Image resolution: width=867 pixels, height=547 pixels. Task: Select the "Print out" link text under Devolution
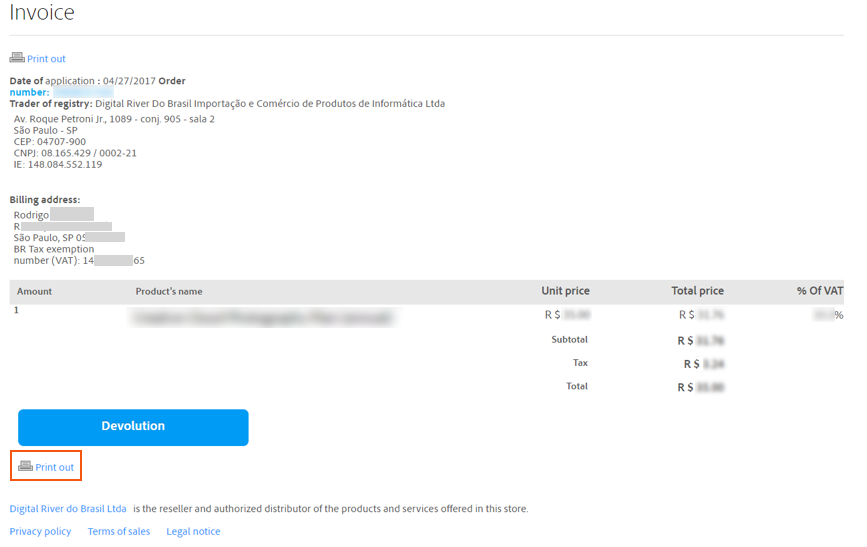(55, 467)
